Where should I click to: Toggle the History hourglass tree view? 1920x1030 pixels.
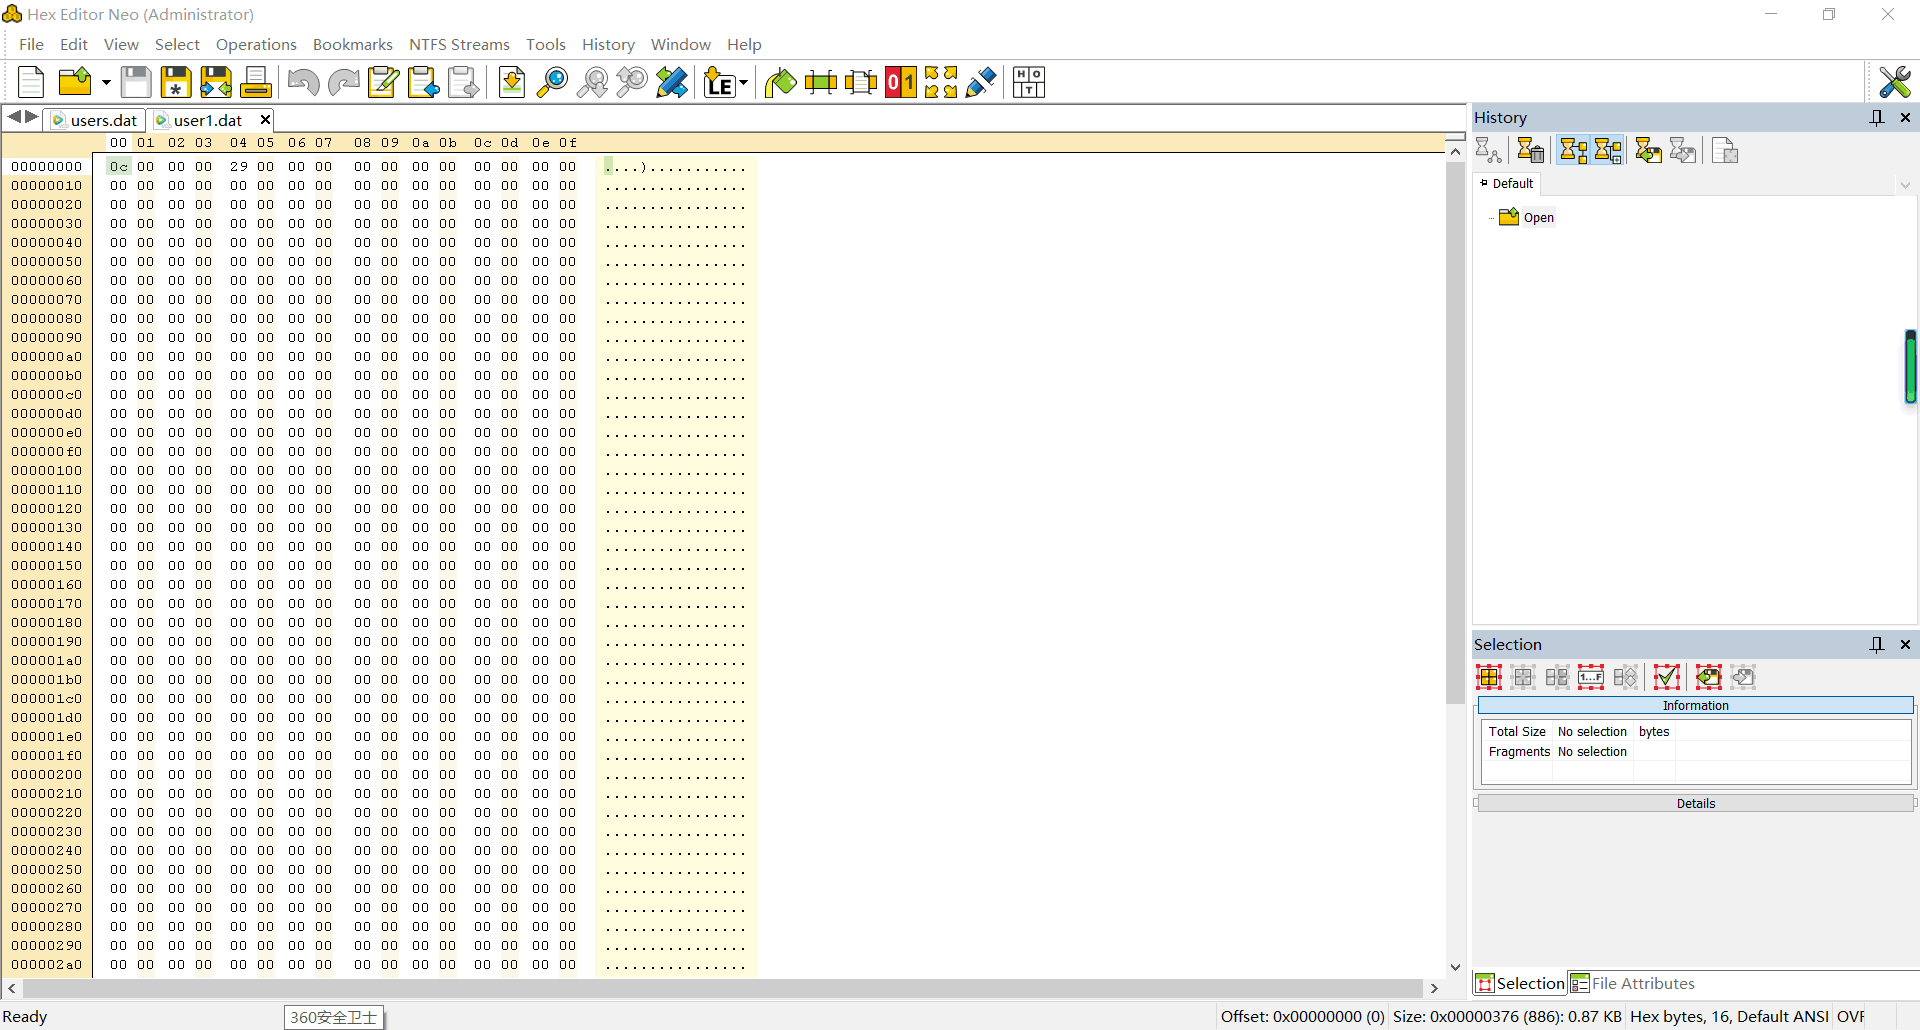(1574, 151)
